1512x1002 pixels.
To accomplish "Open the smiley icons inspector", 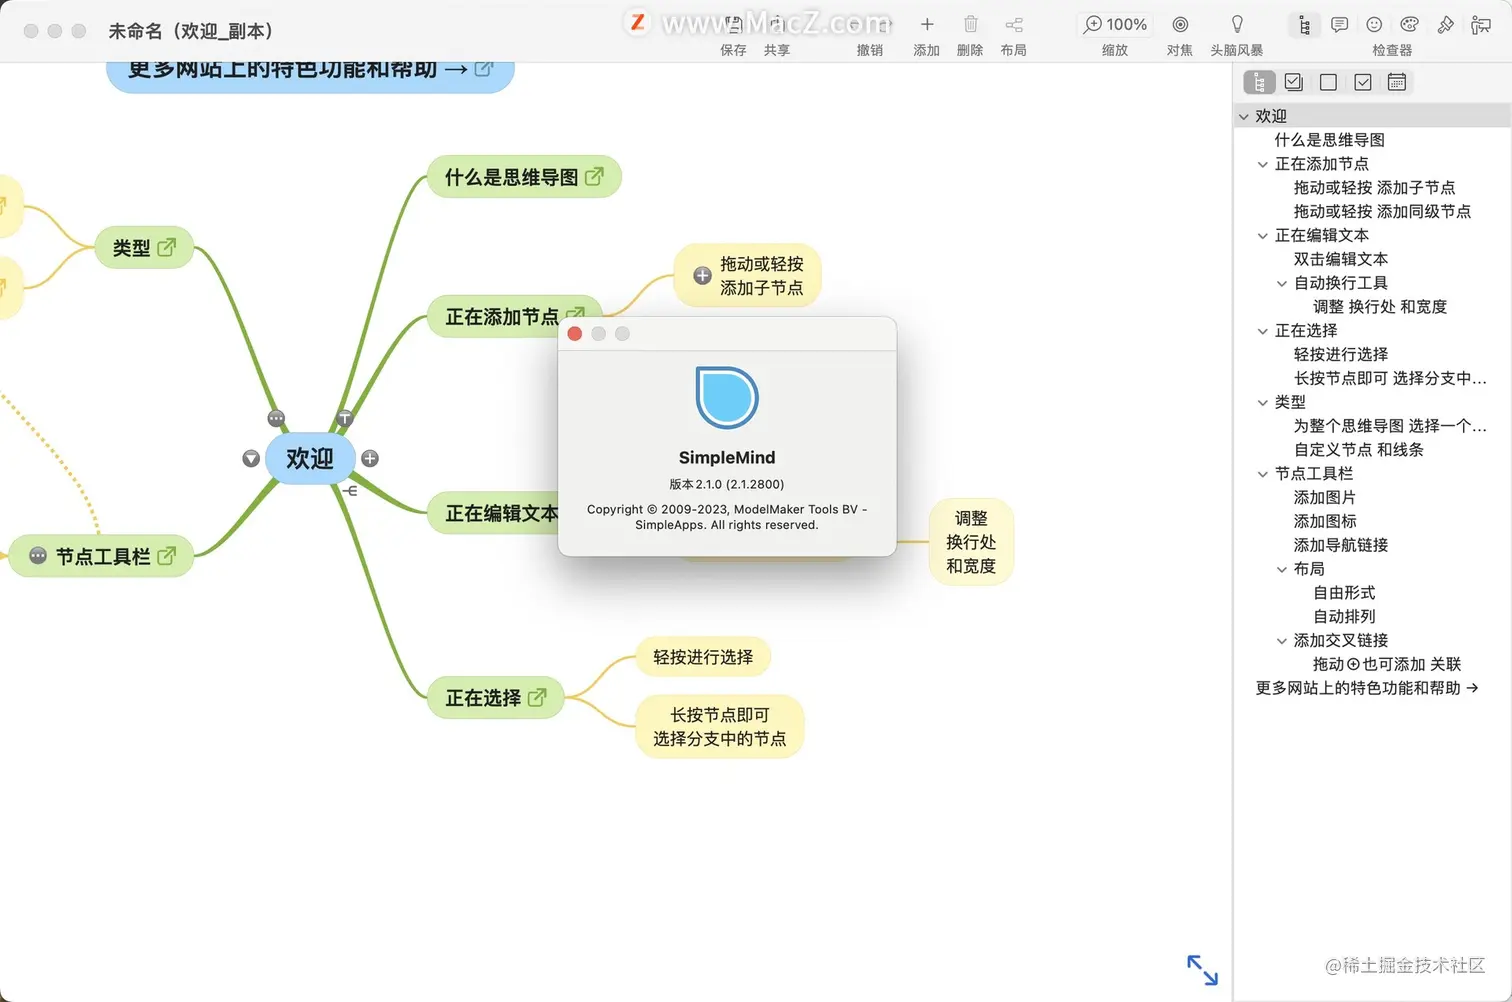I will pos(1374,25).
